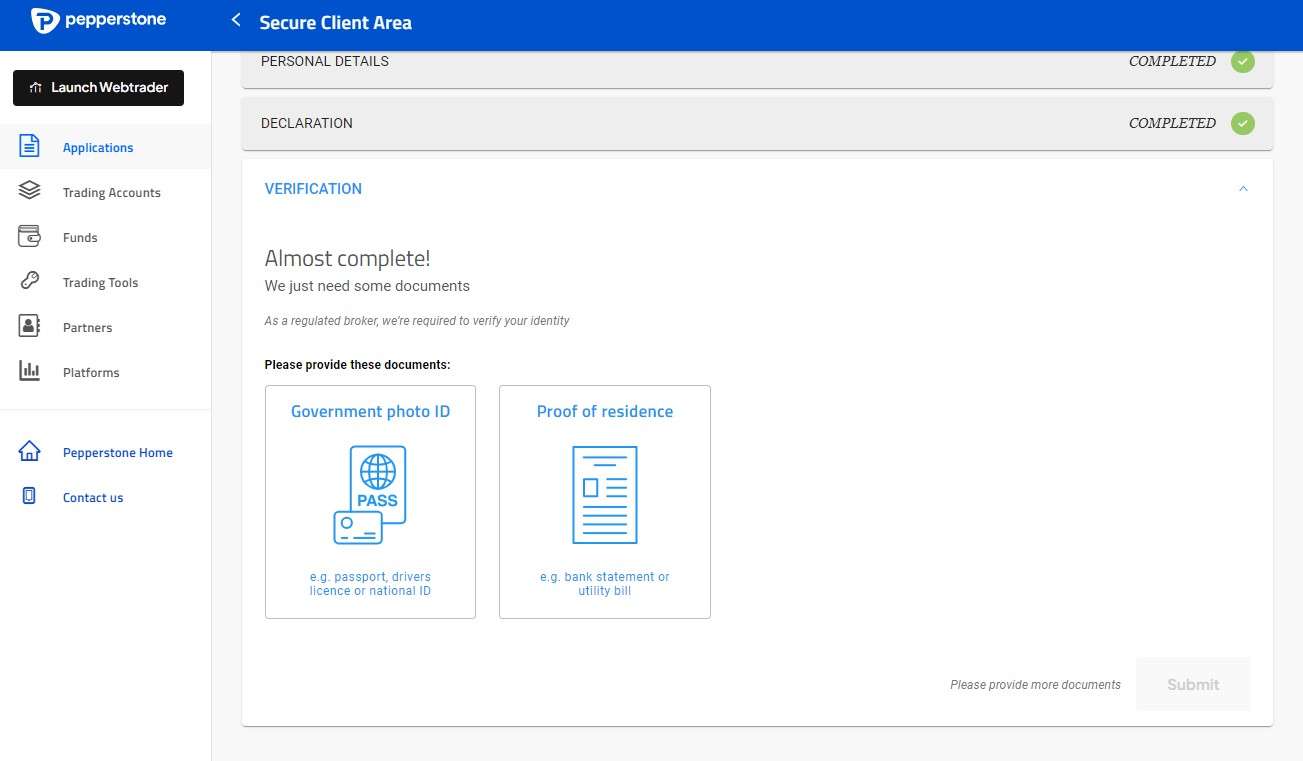The height and width of the screenshot is (761, 1303).
Task: Click the Partners contact icon
Action: pos(29,326)
